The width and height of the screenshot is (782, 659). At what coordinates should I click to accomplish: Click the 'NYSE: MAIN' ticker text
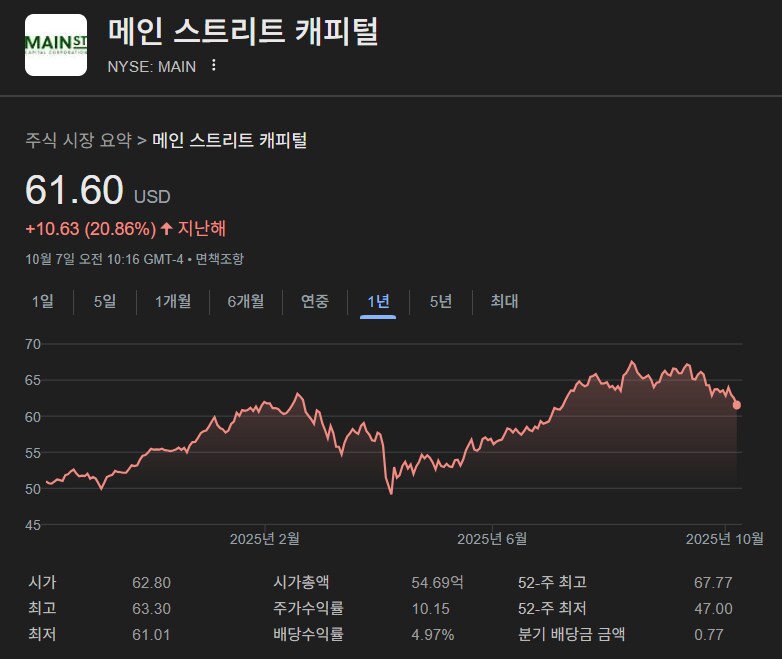(x=151, y=66)
